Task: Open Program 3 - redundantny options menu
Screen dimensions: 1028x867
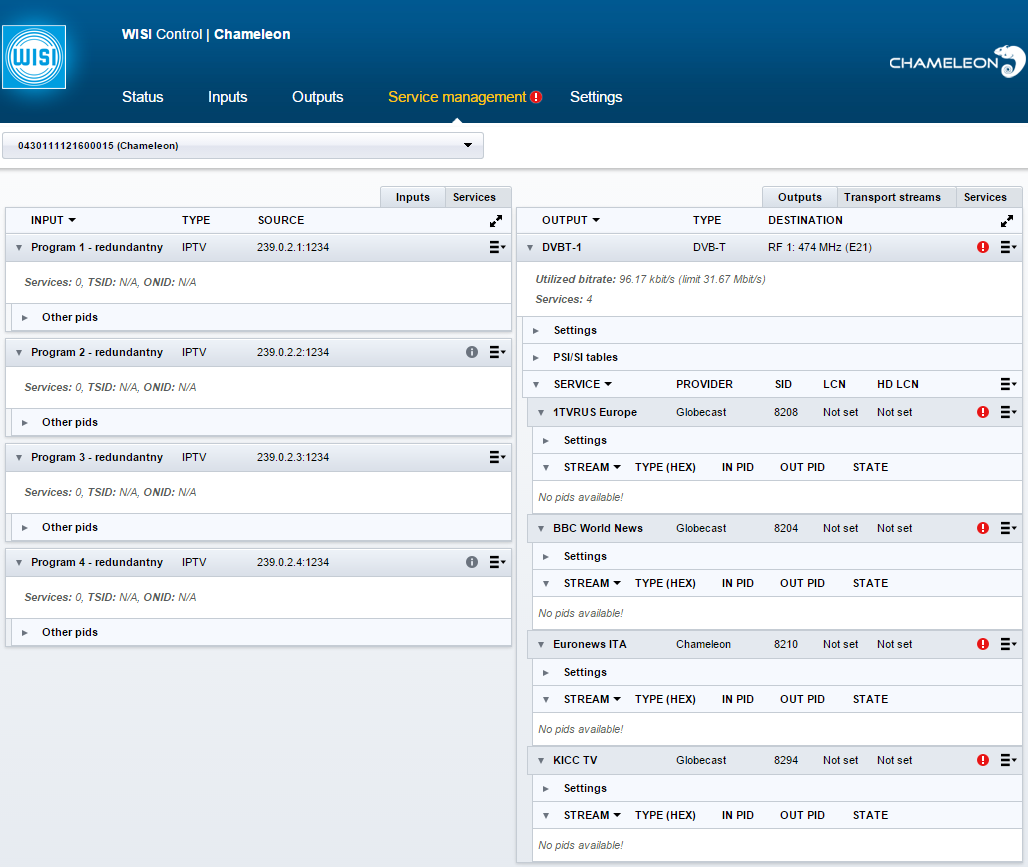Action: point(498,457)
